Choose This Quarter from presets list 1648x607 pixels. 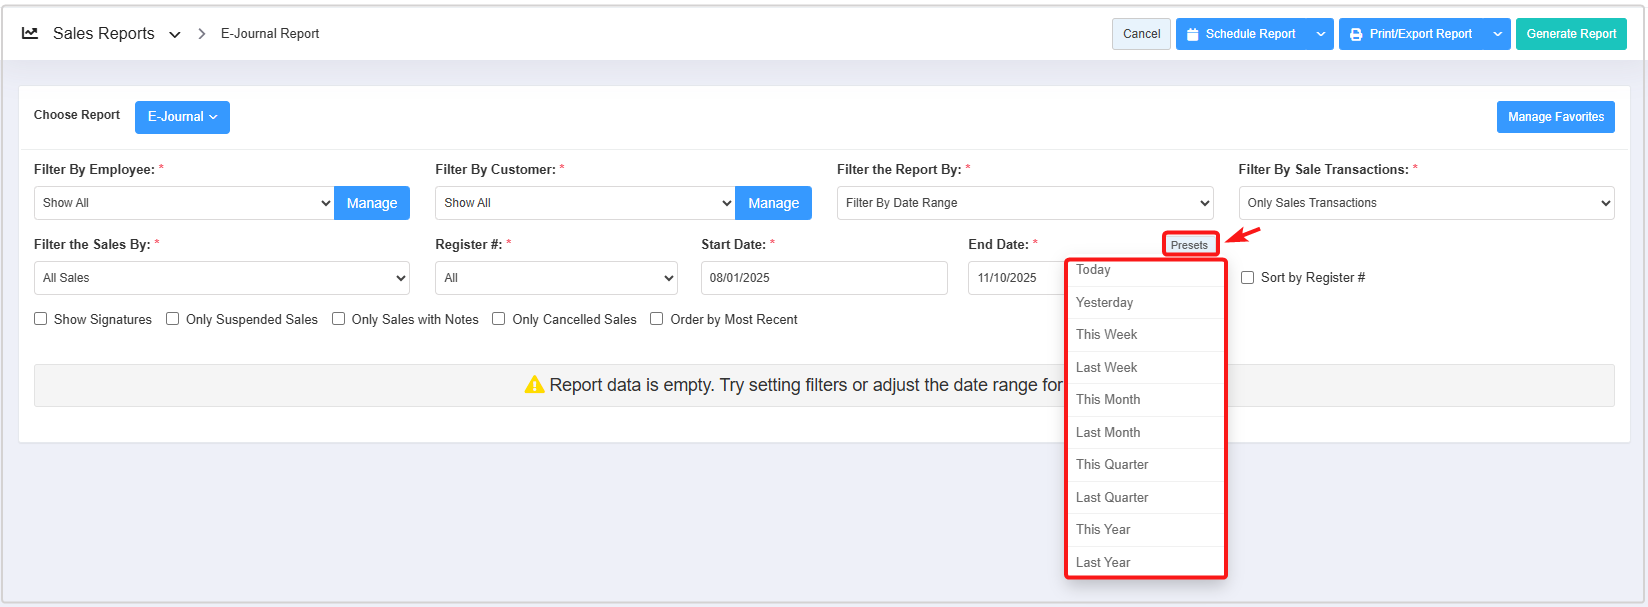[x=1112, y=465]
